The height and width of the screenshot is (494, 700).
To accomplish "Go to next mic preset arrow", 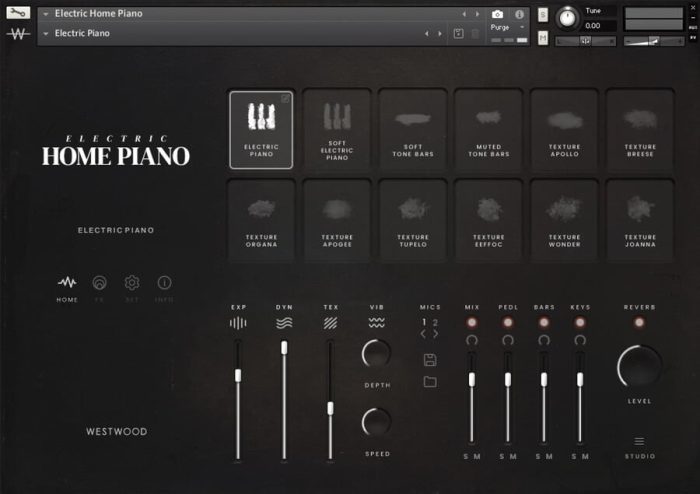I will [436, 334].
